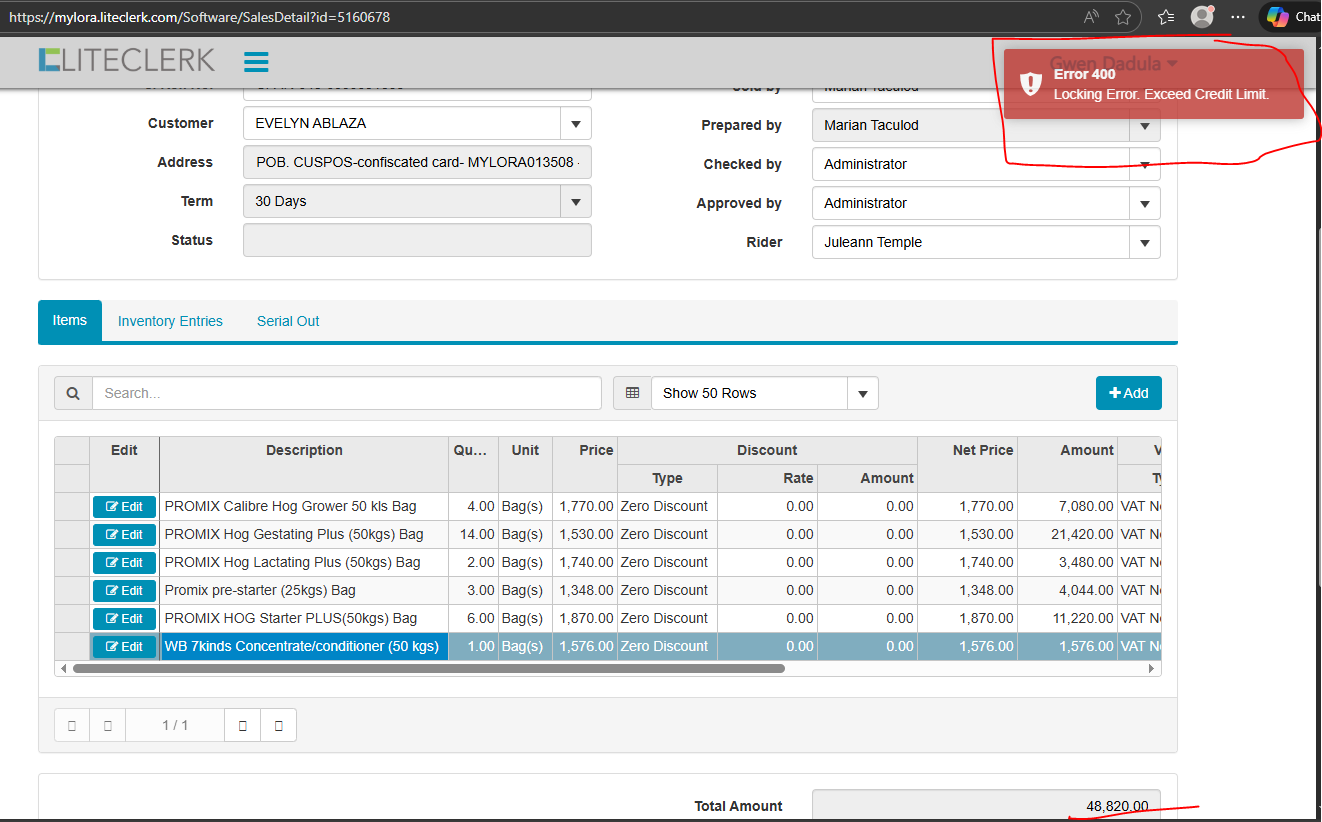The image size is (1322, 822).
Task: Switch to the Inventory Entries tab
Action: (170, 321)
